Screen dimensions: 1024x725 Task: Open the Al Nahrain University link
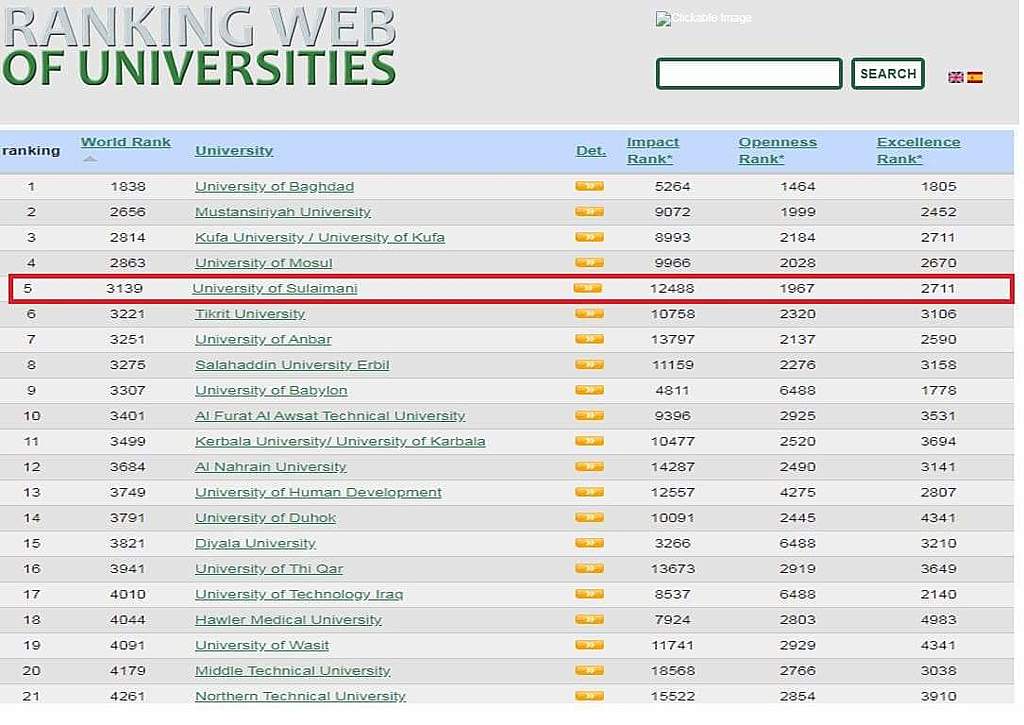click(x=270, y=467)
